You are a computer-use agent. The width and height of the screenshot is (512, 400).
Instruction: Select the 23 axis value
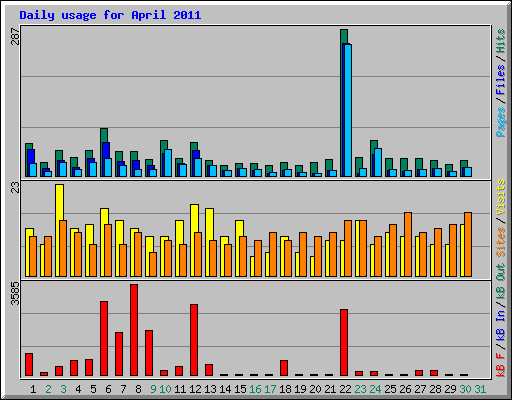point(15,188)
